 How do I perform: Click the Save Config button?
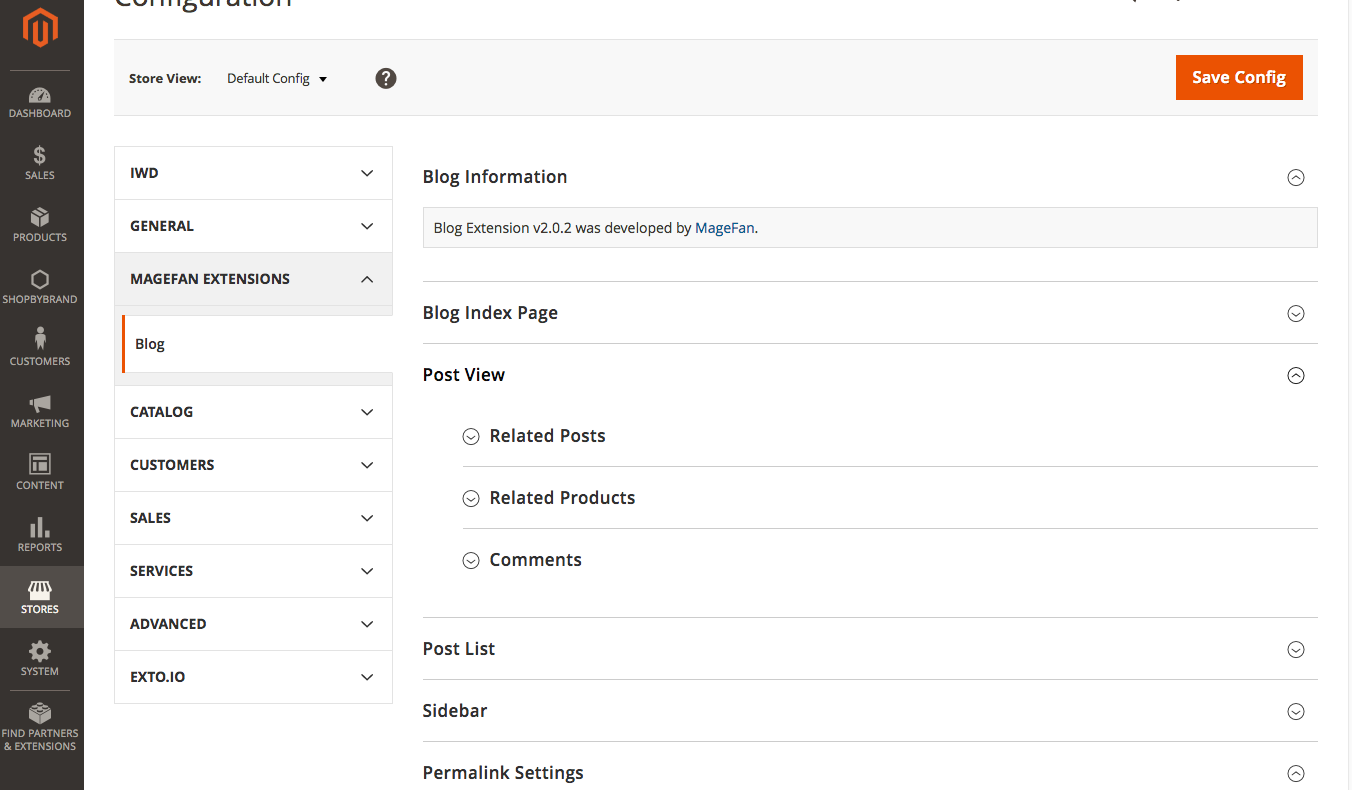(x=1239, y=77)
